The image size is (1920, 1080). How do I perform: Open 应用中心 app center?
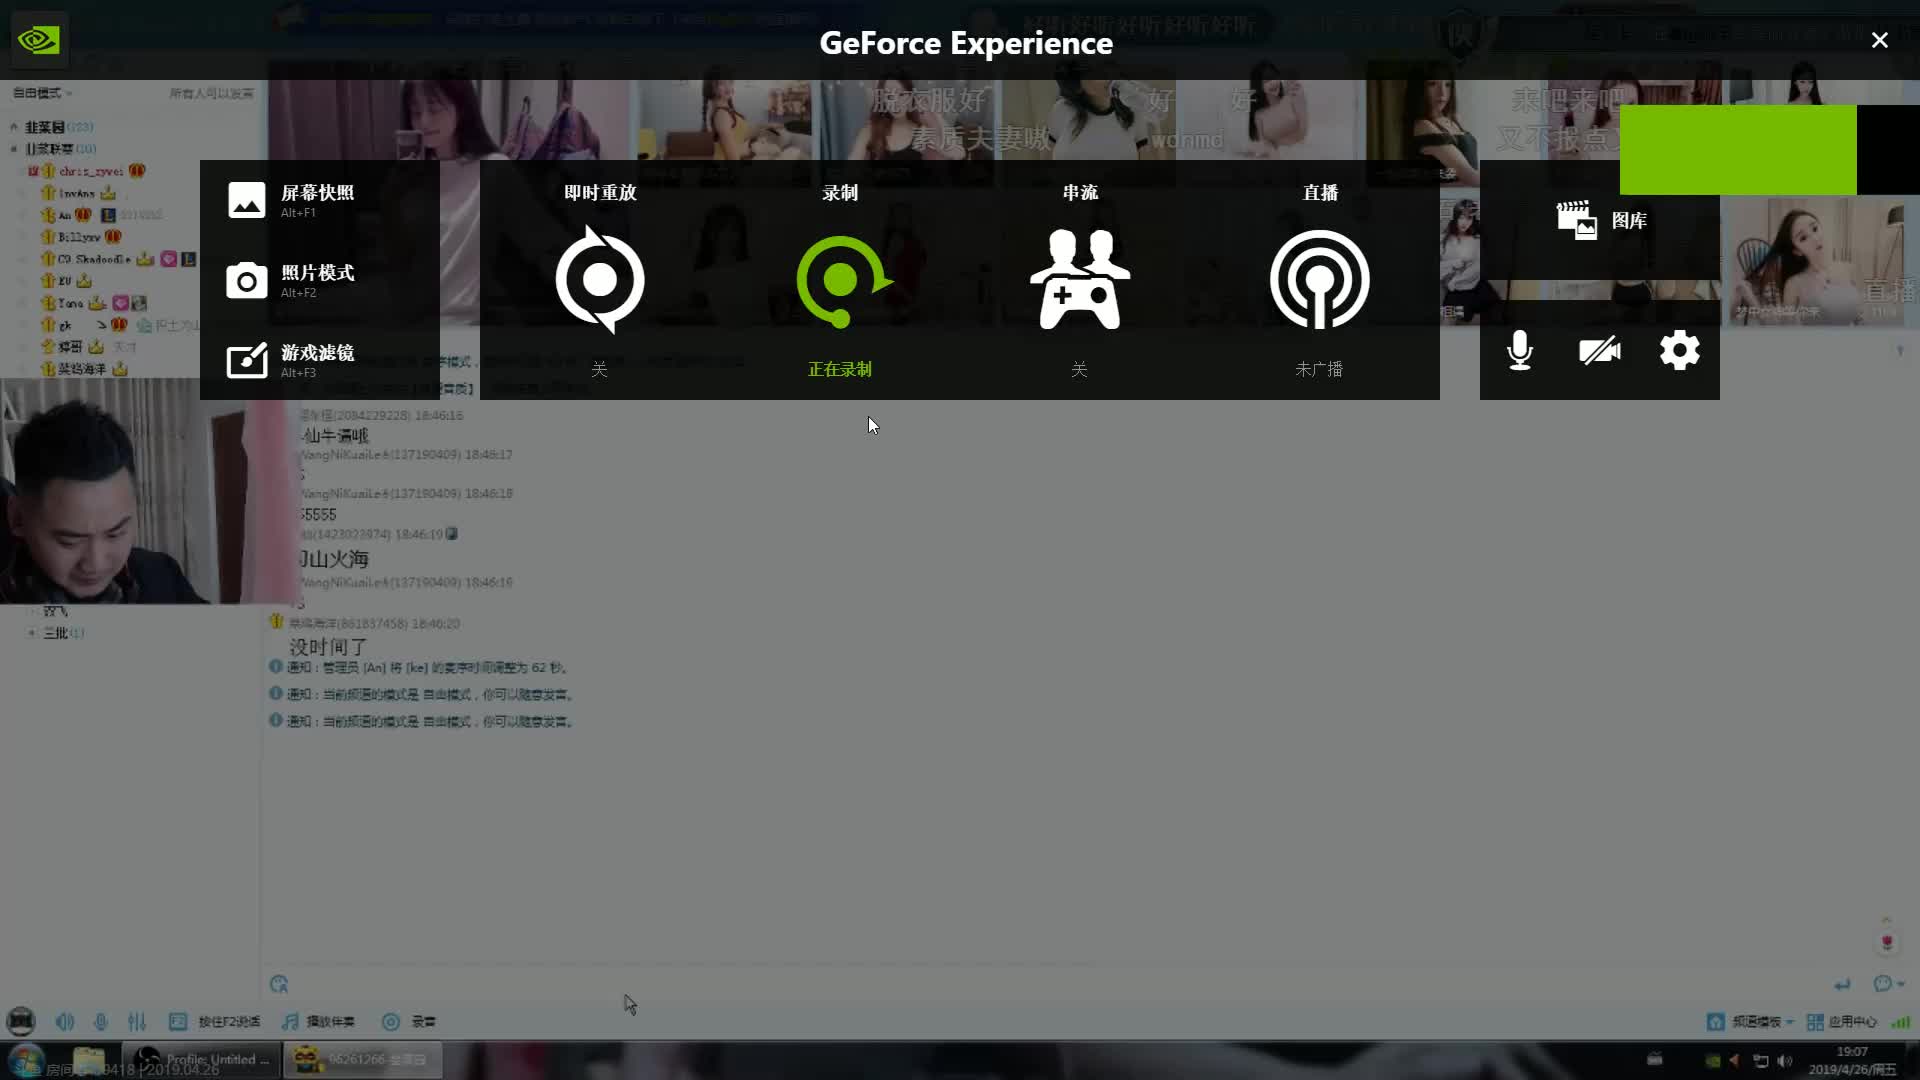1841,1021
